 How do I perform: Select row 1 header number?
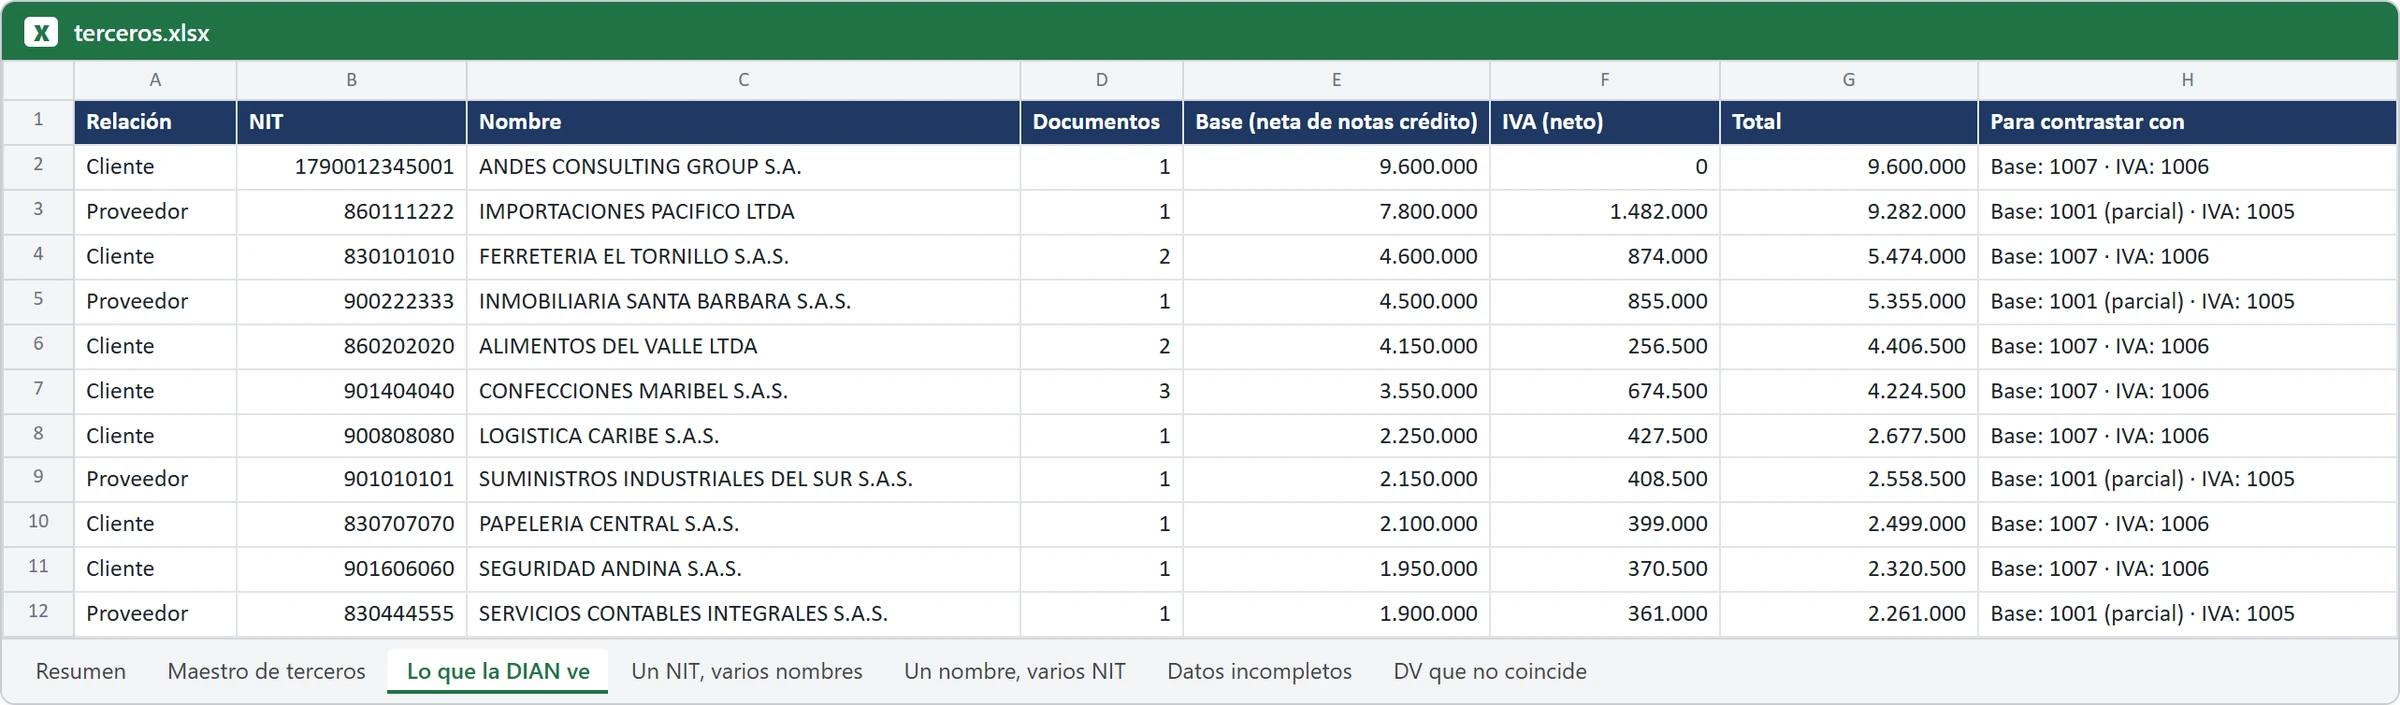pos(38,121)
